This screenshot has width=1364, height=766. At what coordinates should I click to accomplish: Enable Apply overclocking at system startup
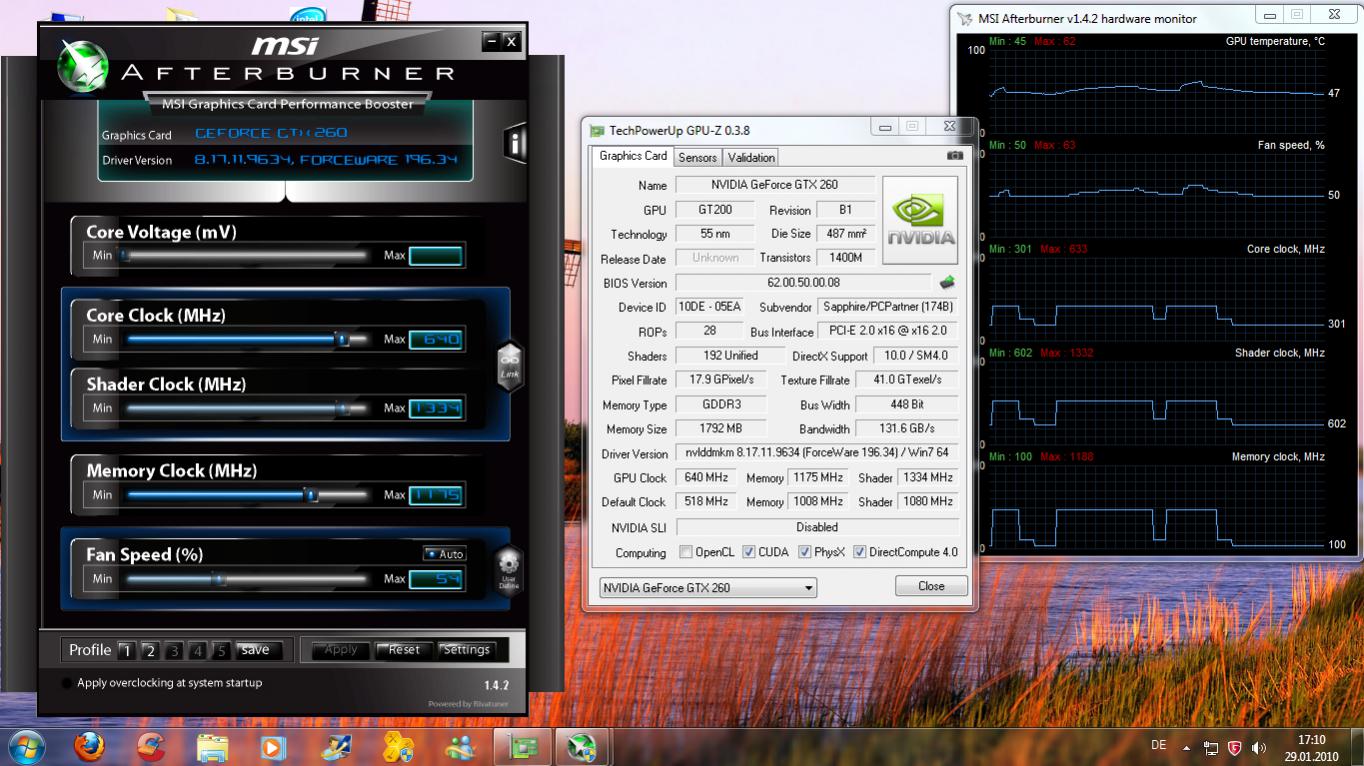pyautogui.click(x=67, y=683)
